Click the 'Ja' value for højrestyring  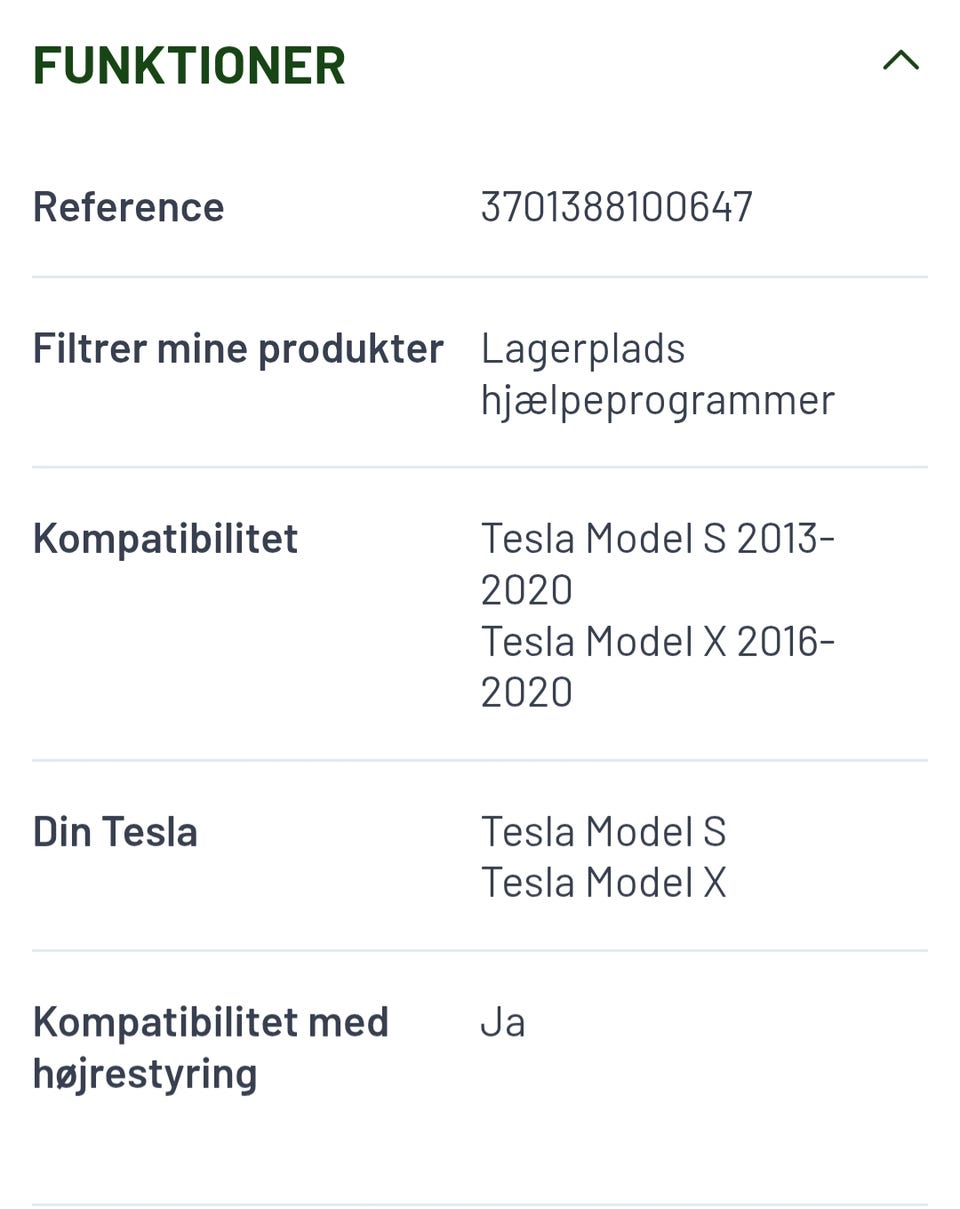[502, 1023]
